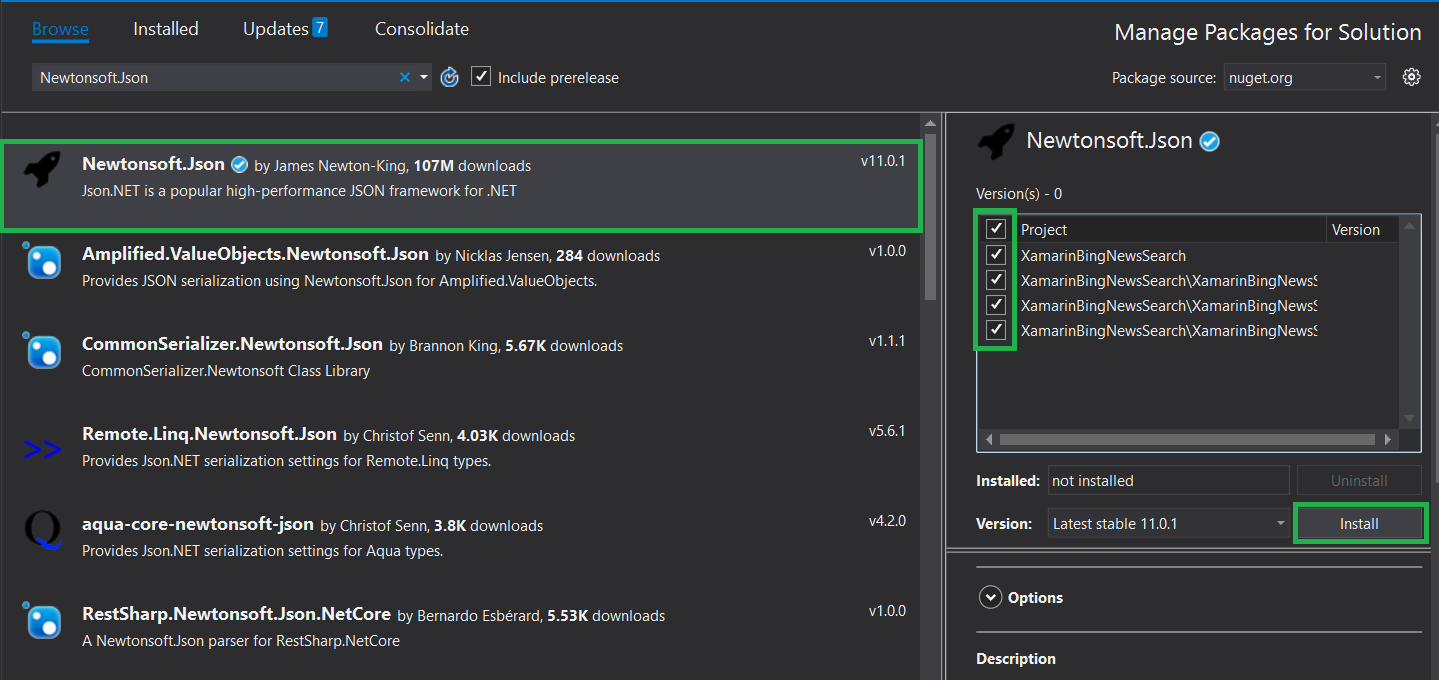The height and width of the screenshot is (680, 1439).
Task: Open the search box dropdown arrow
Action: pyautogui.click(x=424, y=77)
